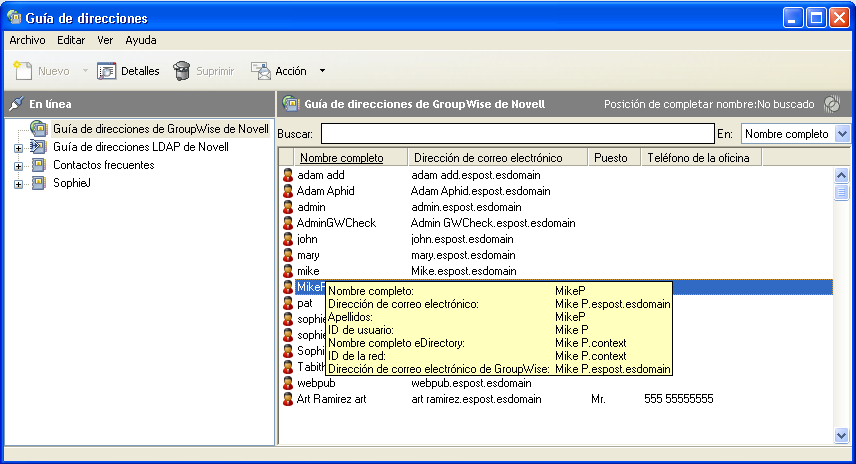Click the Nuevo toolbar icon
The image size is (856, 464).
[23, 71]
